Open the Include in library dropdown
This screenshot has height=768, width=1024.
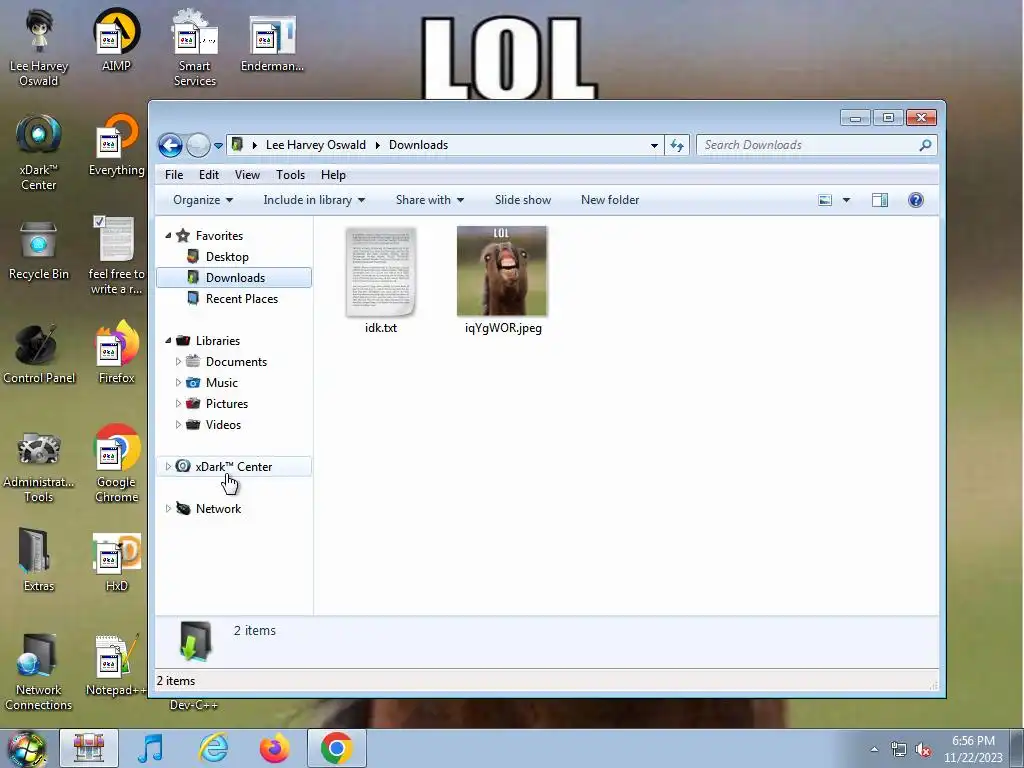click(x=314, y=200)
